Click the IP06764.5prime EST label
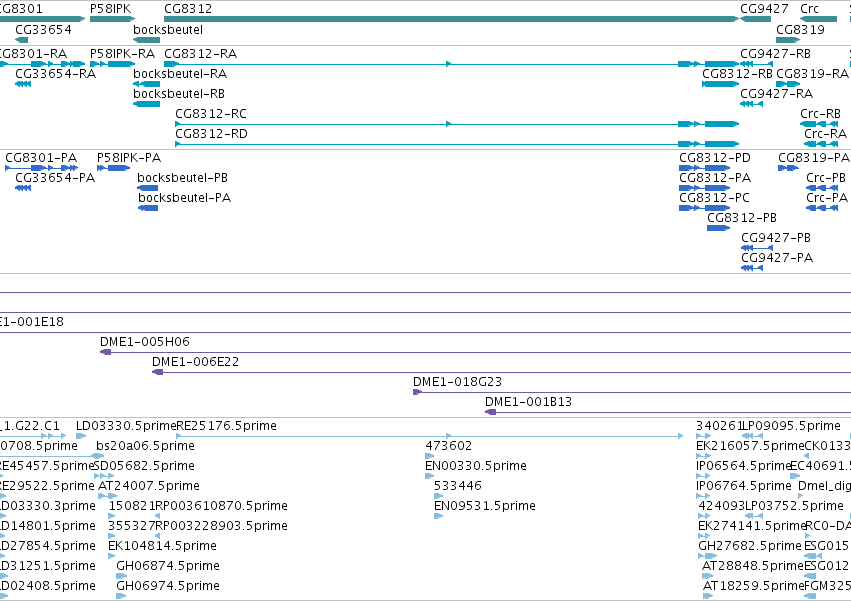851x601 pixels. click(x=744, y=486)
